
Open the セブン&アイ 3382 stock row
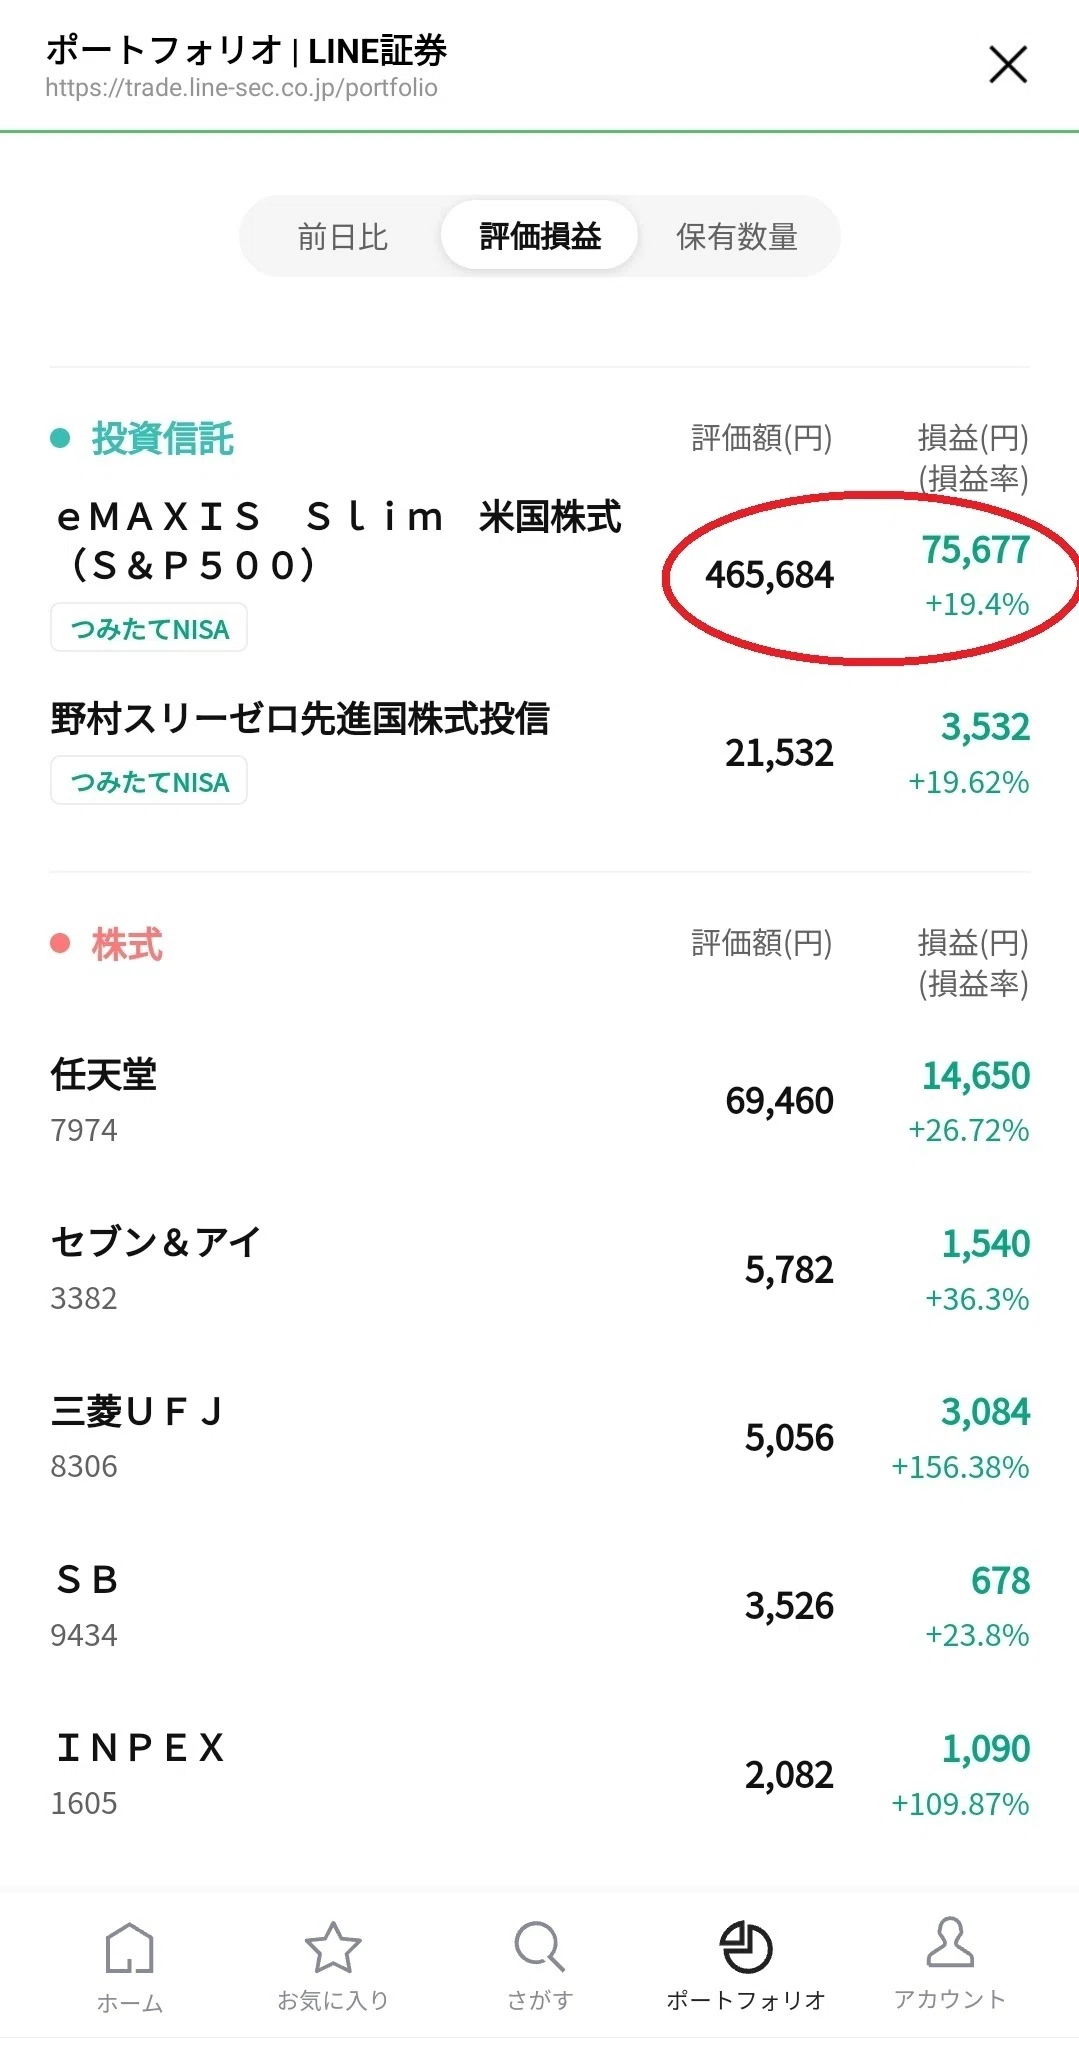540,1269
